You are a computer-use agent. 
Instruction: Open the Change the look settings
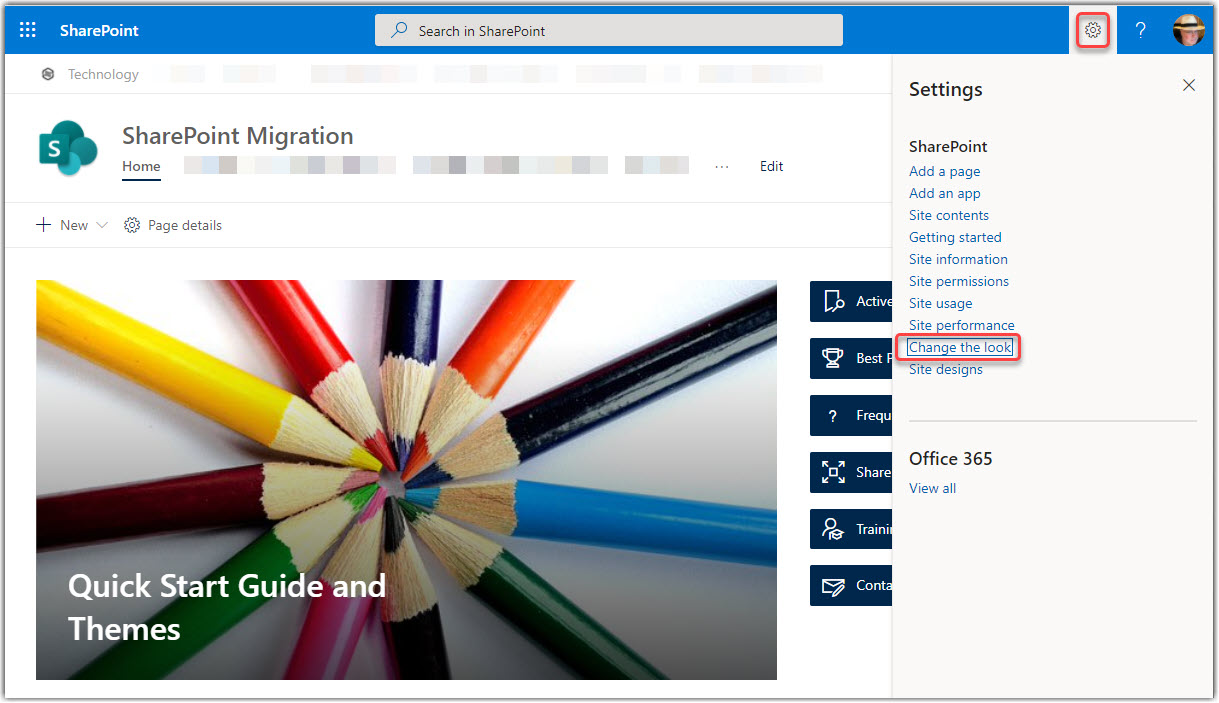[x=957, y=347]
